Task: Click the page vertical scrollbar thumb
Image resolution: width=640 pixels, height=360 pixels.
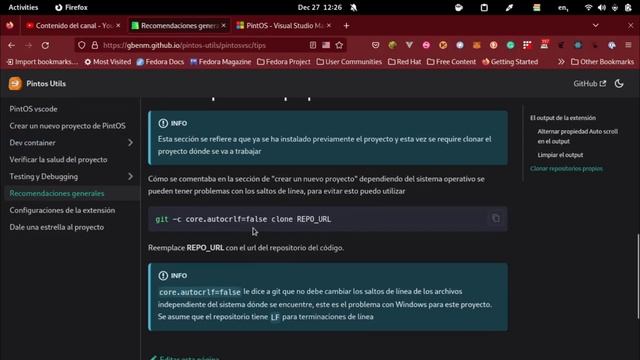Action: click(638, 276)
